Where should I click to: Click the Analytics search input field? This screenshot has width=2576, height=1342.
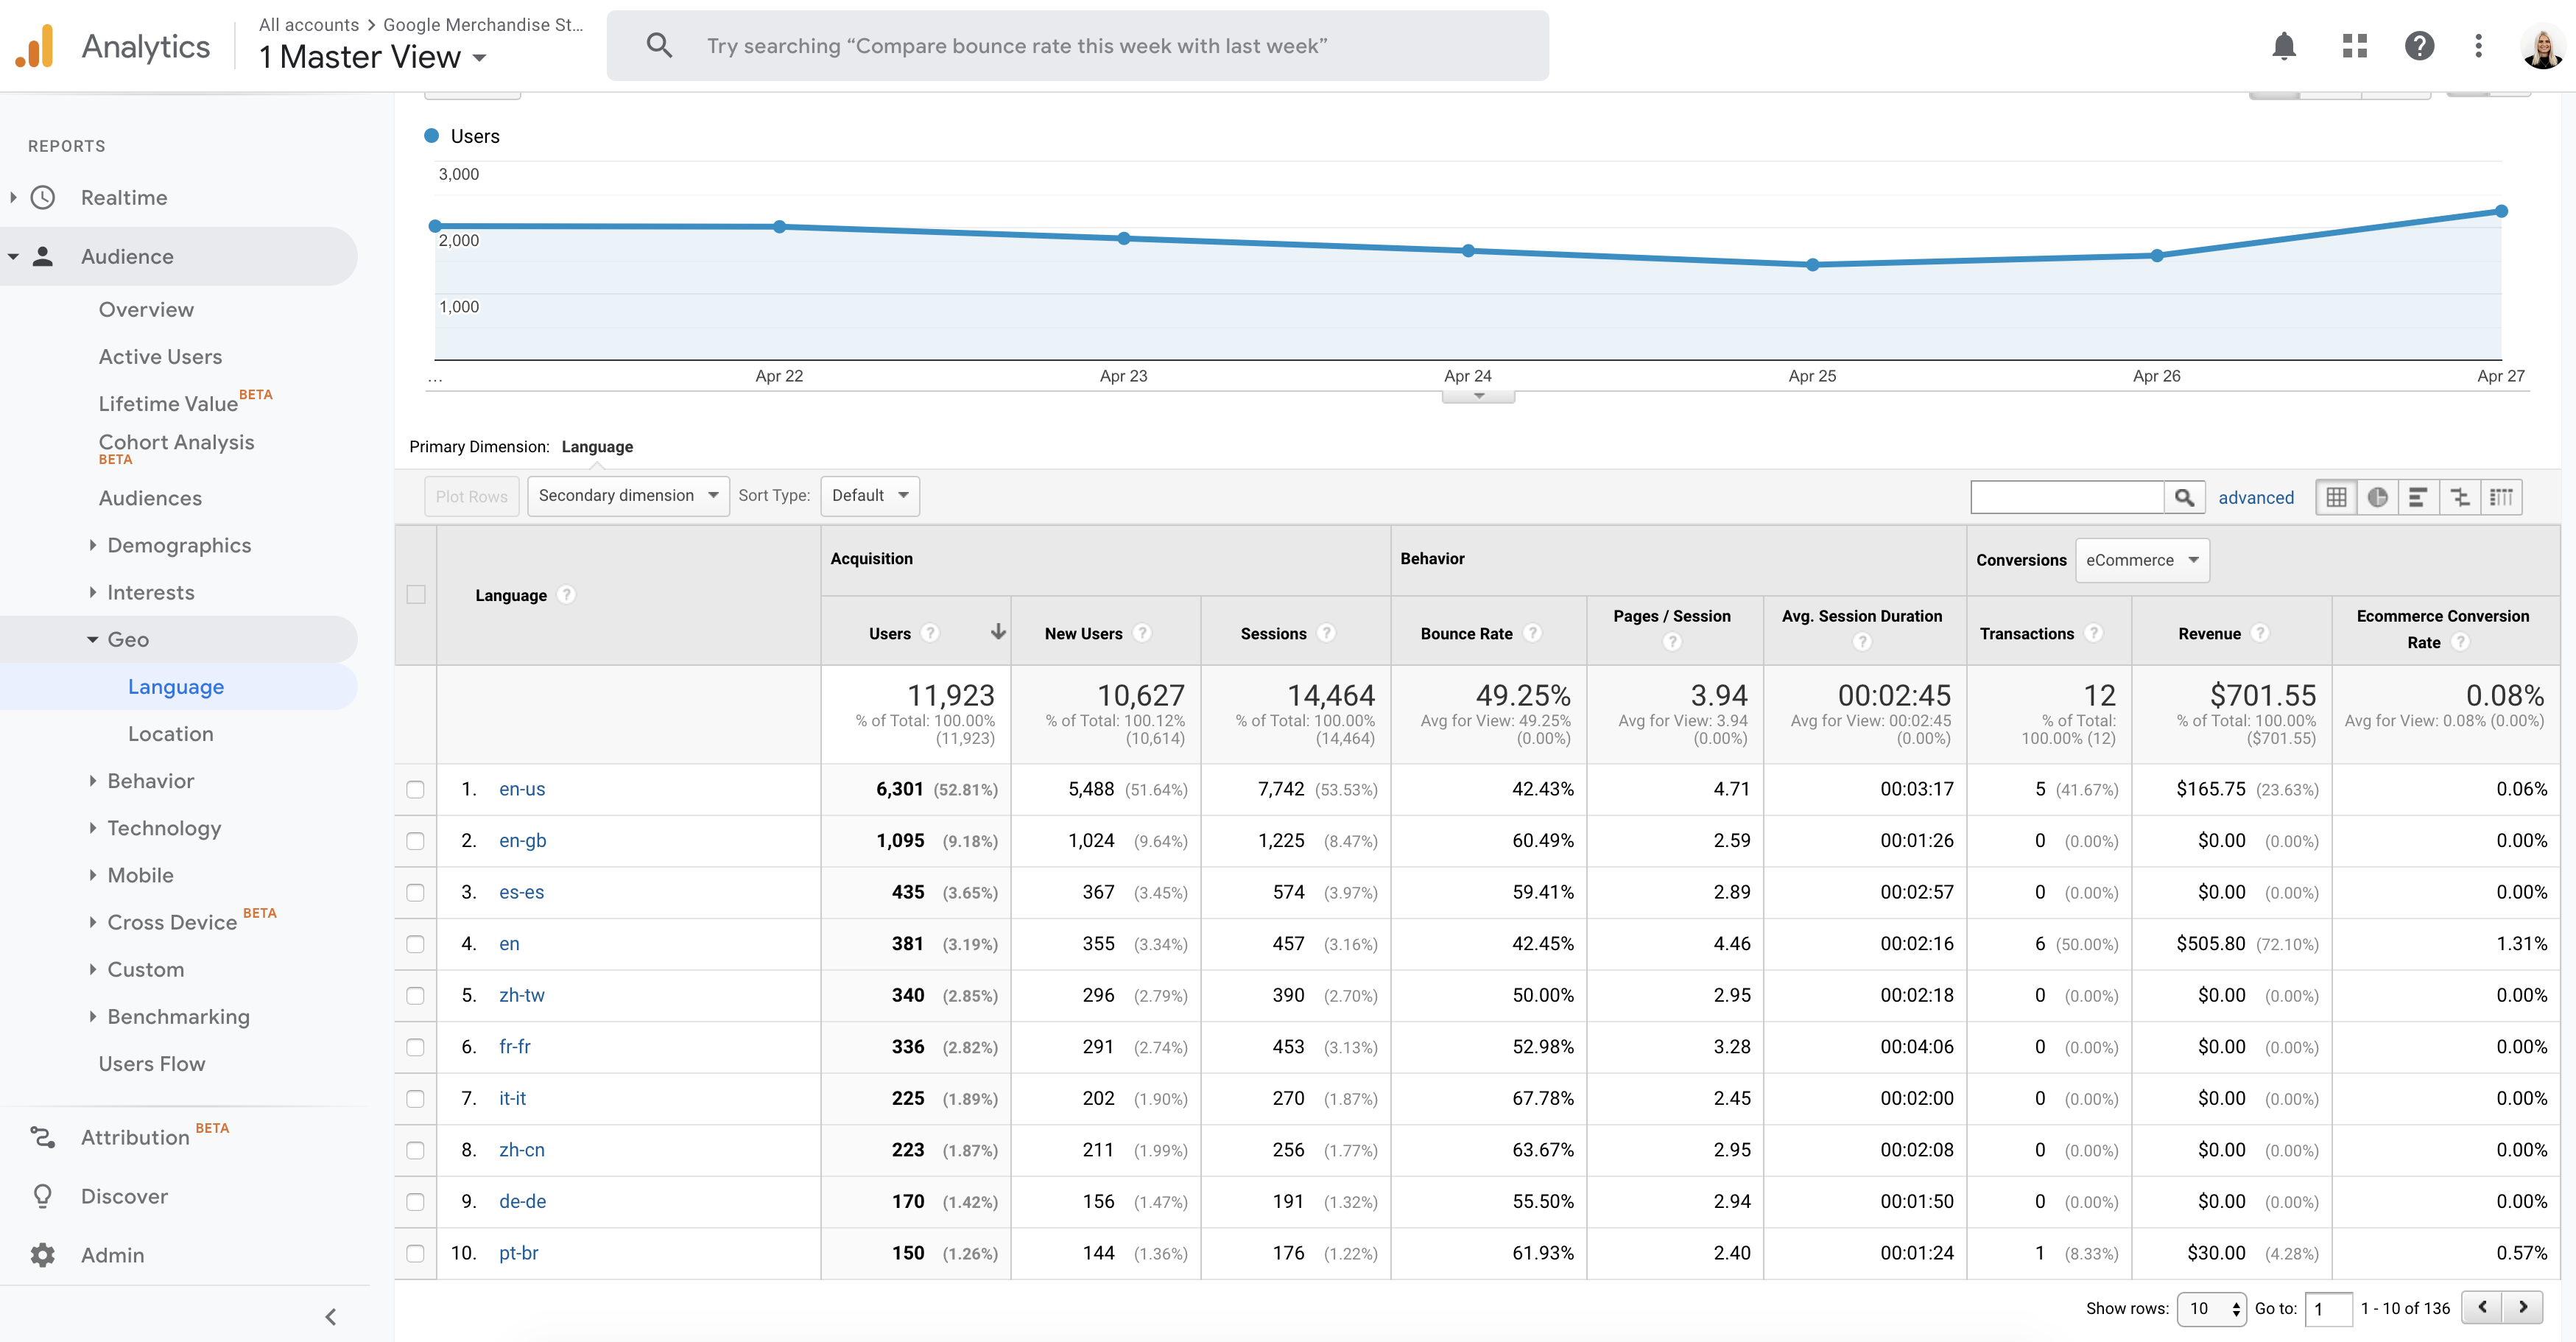(1078, 45)
